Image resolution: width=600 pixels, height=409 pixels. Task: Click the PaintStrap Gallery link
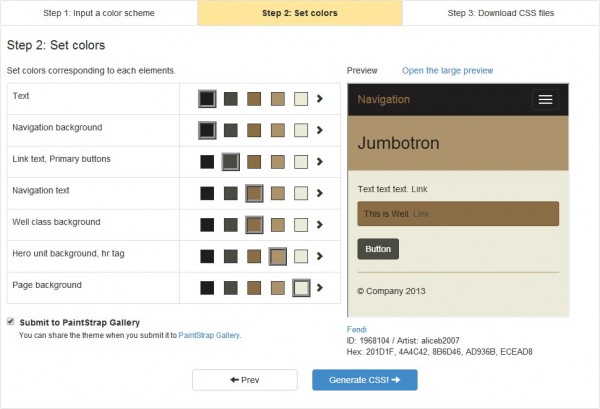(209, 336)
